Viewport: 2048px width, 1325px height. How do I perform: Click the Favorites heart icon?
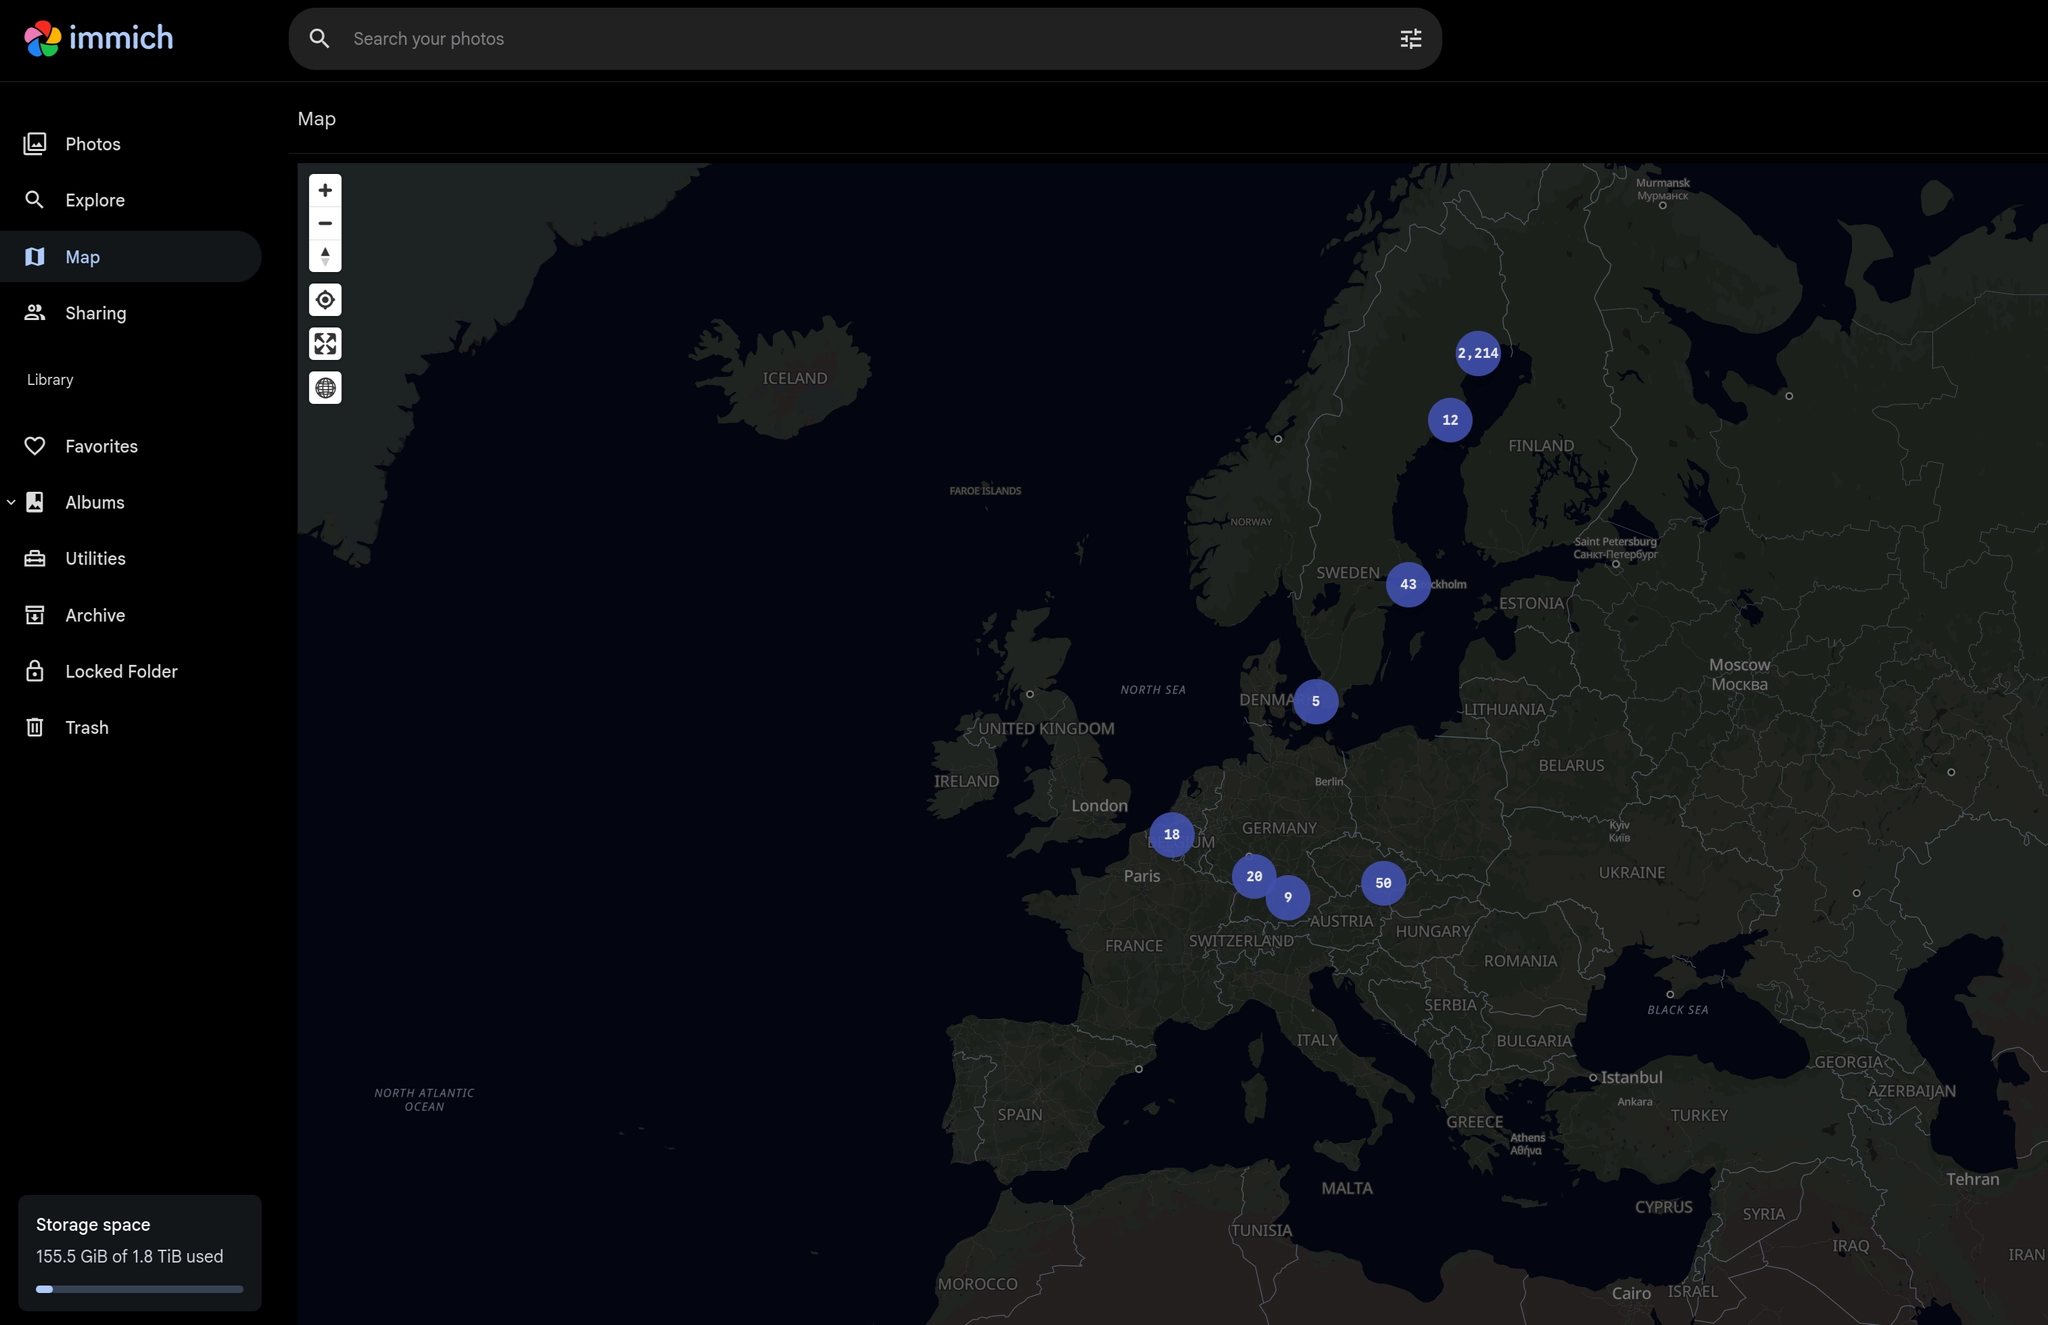(x=35, y=446)
